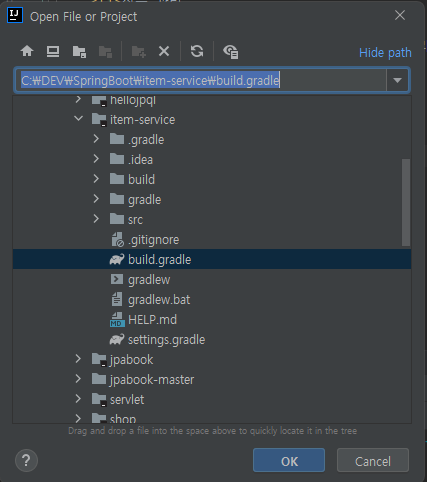Select the src folder row
This screenshot has width=427, height=482.
[x=212, y=219]
